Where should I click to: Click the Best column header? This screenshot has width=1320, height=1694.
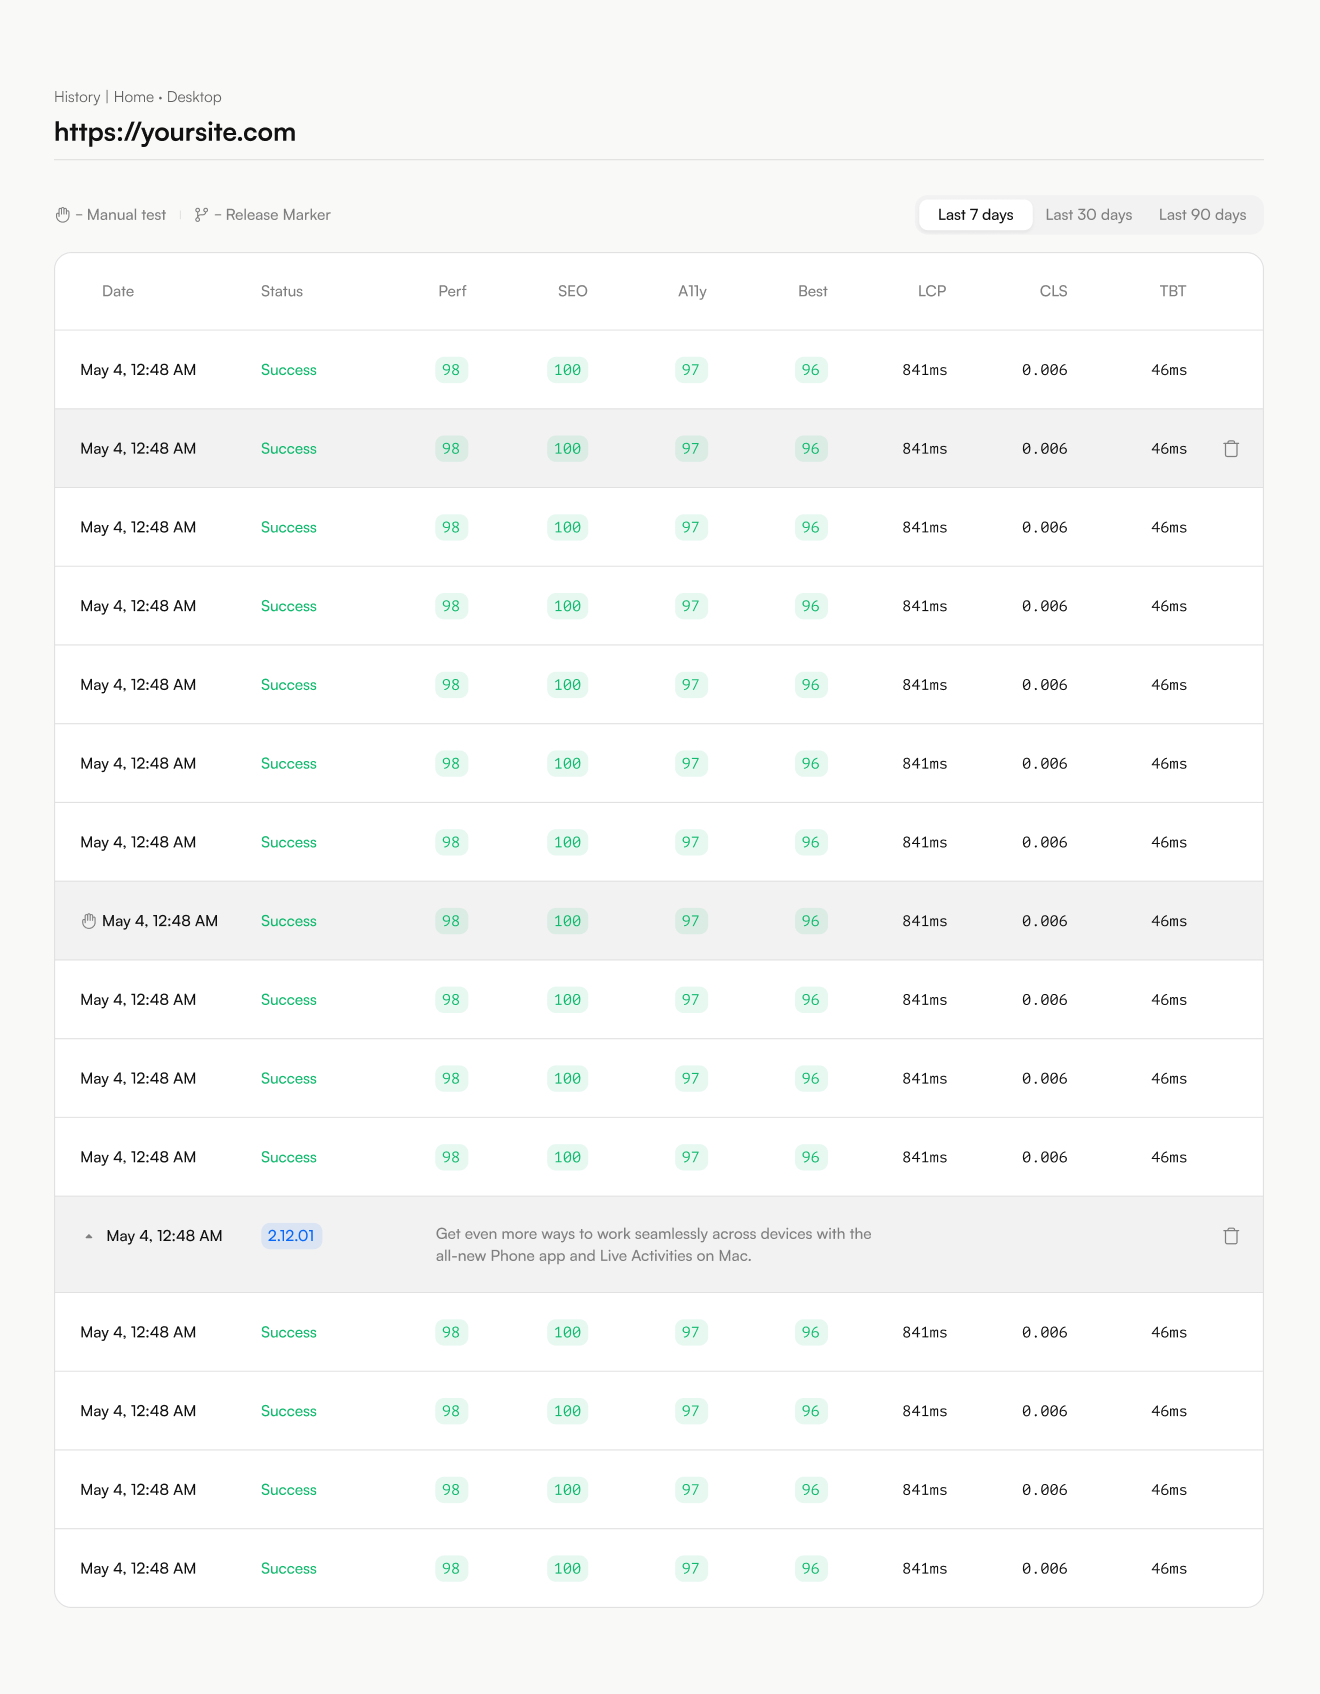click(812, 291)
